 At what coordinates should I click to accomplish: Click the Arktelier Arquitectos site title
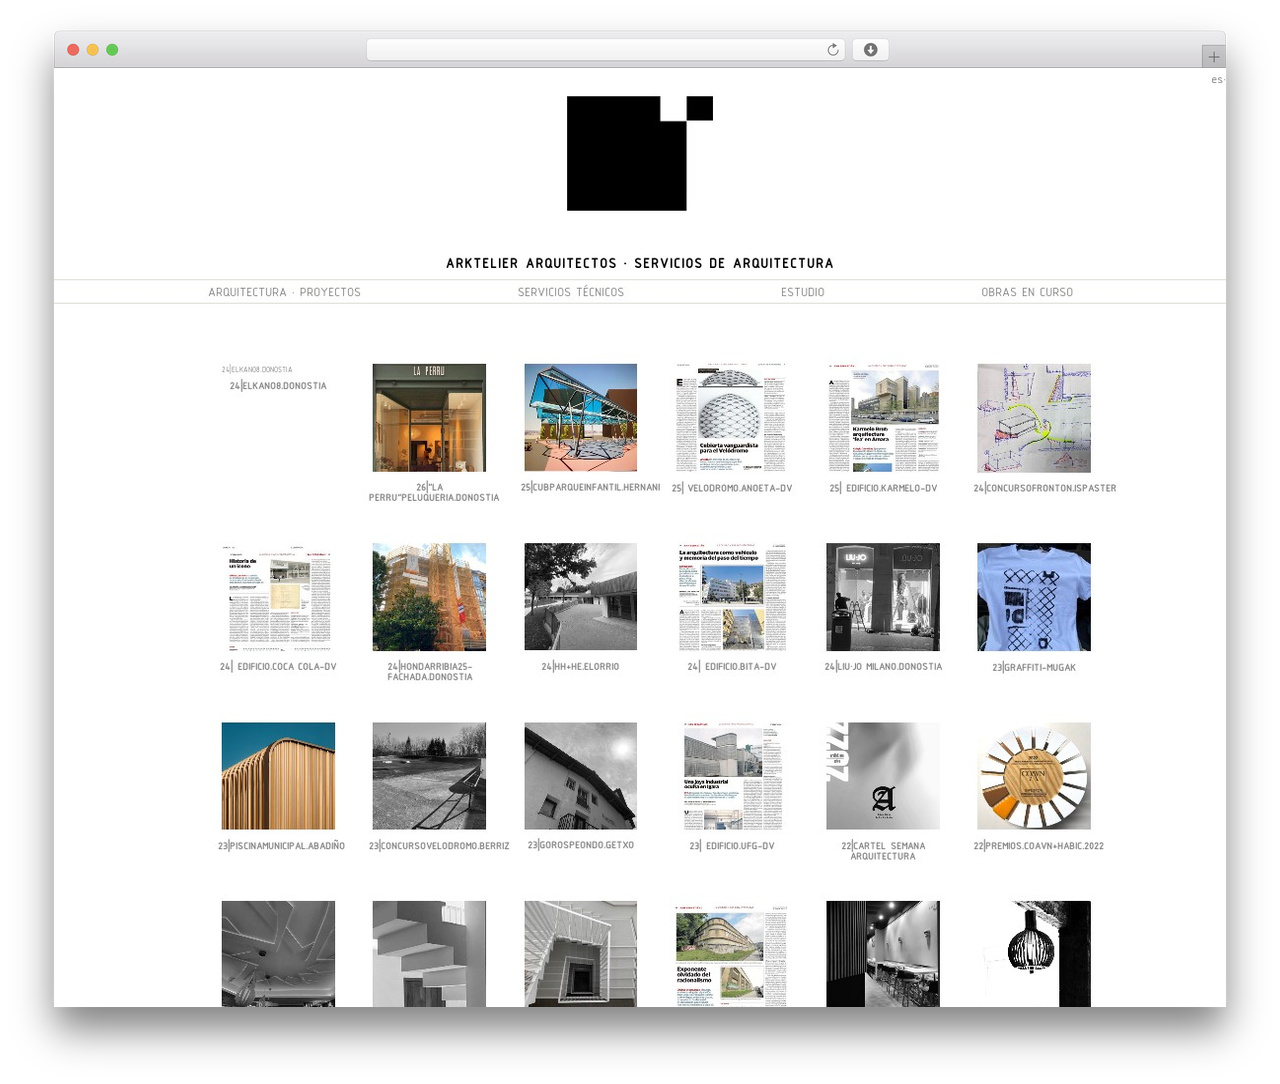pyautogui.click(x=640, y=263)
